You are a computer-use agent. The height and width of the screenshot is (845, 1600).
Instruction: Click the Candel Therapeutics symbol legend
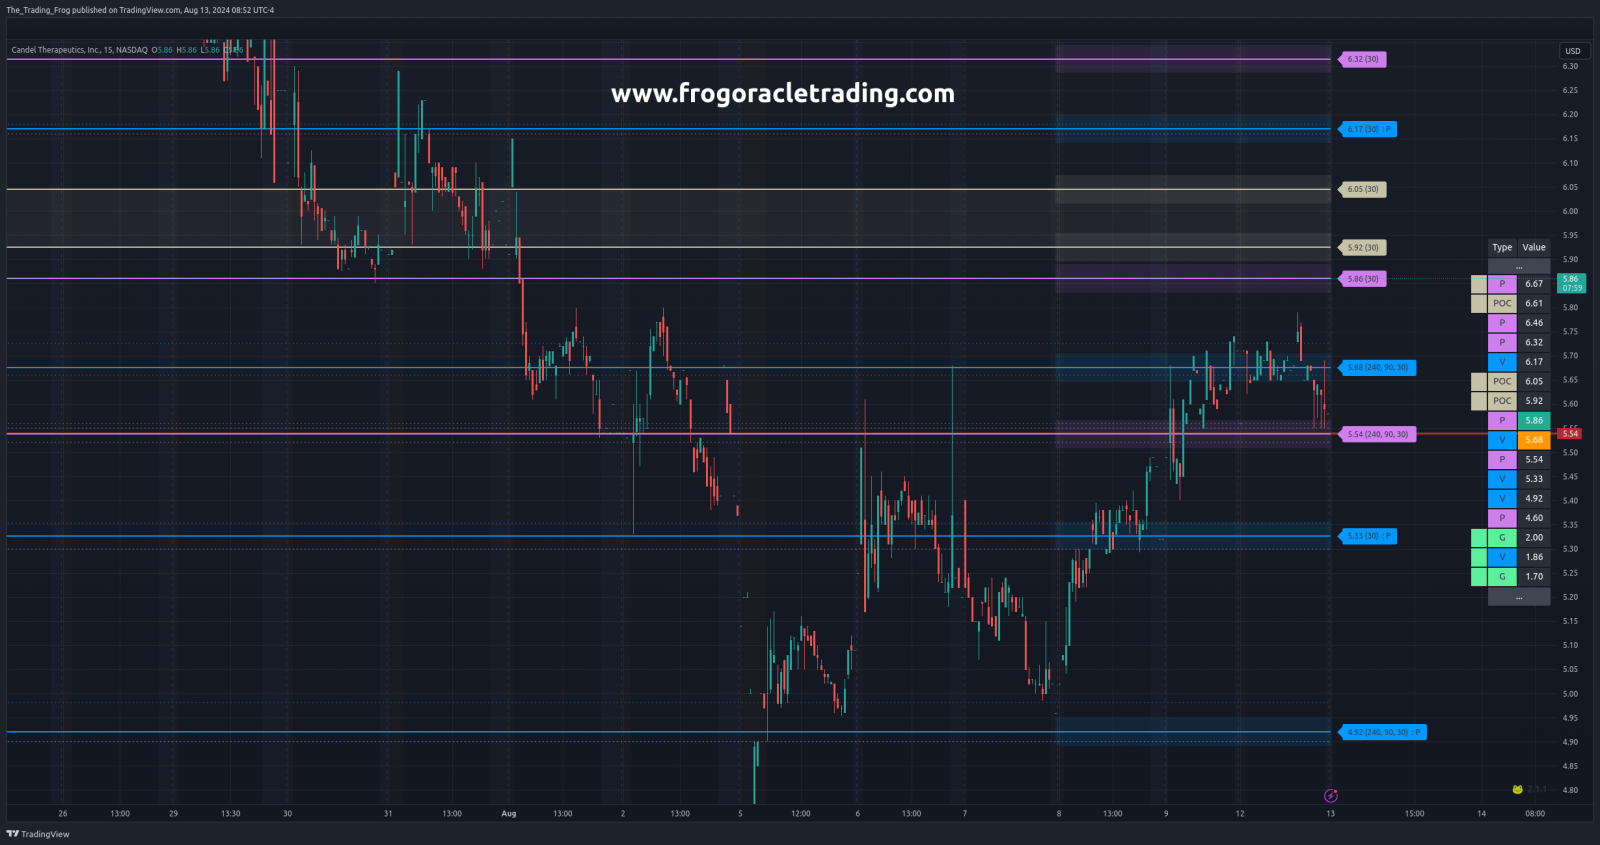click(79, 50)
